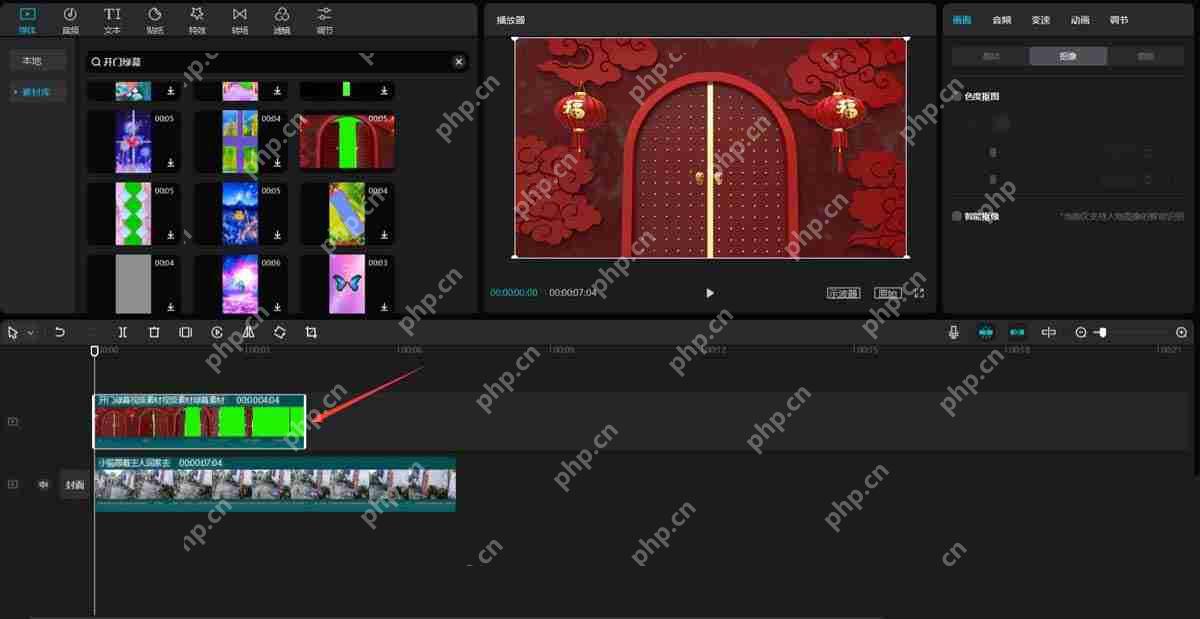Delete the selected clip
The height and width of the screenshot is (619, 1200).
click(154, 332)
